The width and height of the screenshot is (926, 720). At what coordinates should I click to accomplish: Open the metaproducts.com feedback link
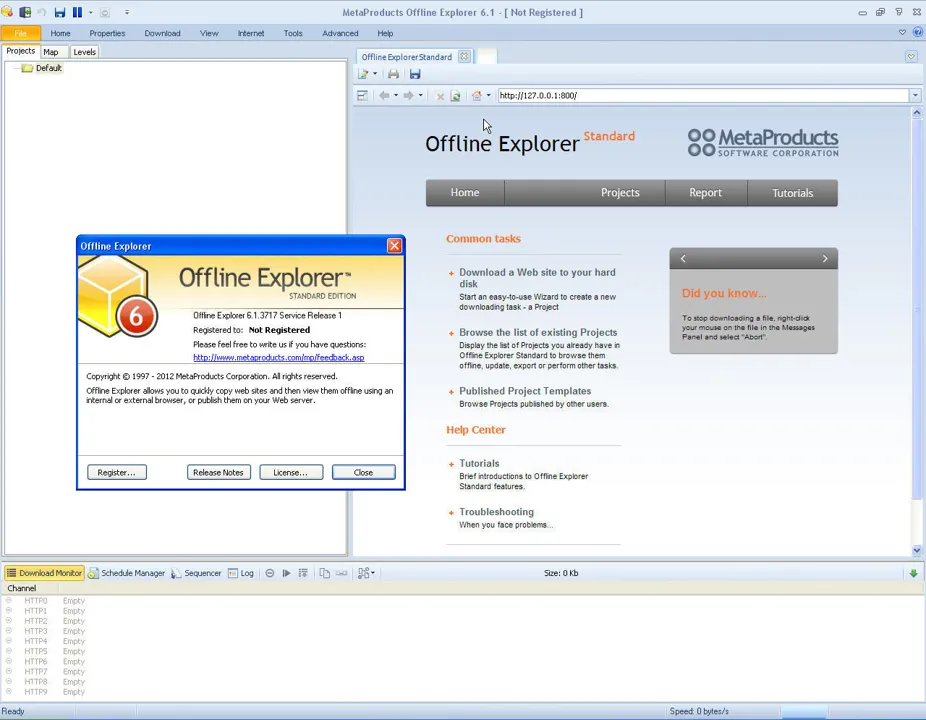pyautogui.click(x=279, y=357)
